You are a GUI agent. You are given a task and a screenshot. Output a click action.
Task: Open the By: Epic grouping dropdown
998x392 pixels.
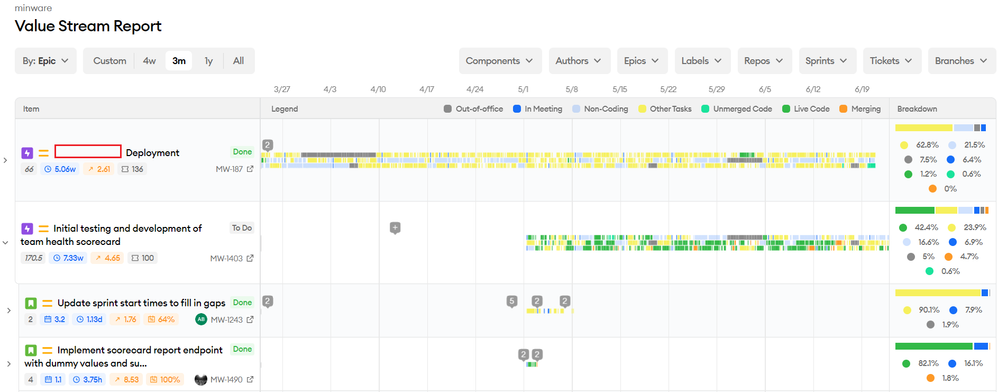pyautogui.click(x=46, y=61)
